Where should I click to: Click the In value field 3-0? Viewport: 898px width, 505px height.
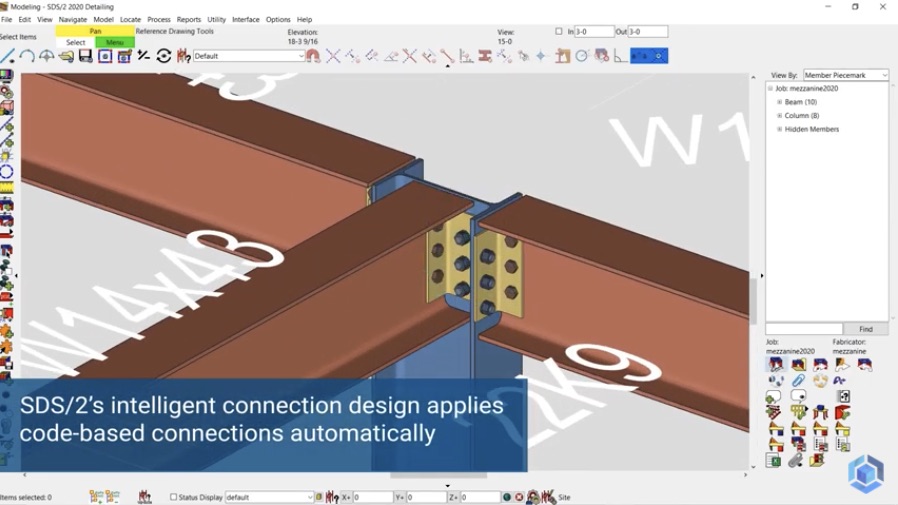tap(594, 31)
